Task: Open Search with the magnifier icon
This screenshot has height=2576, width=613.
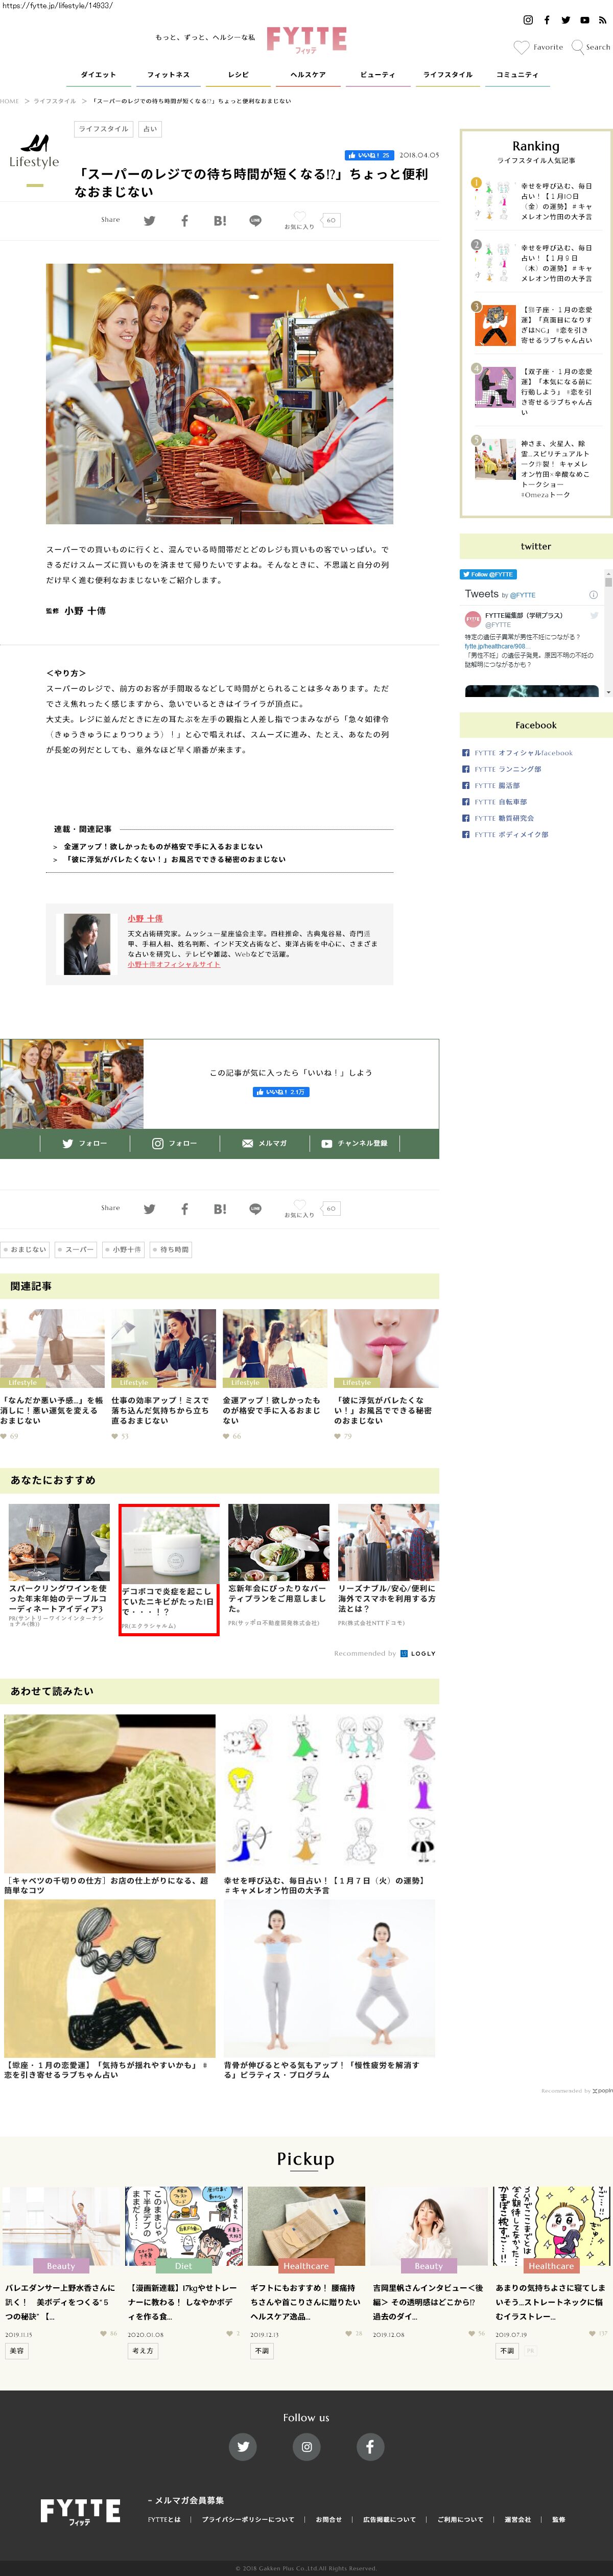Action: [x=578, y=47]
